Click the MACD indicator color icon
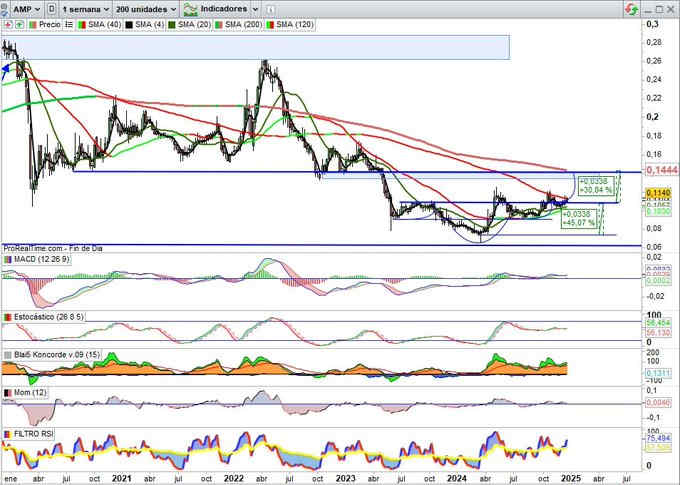This screenshot has height=485, width=680. [8, 259]
